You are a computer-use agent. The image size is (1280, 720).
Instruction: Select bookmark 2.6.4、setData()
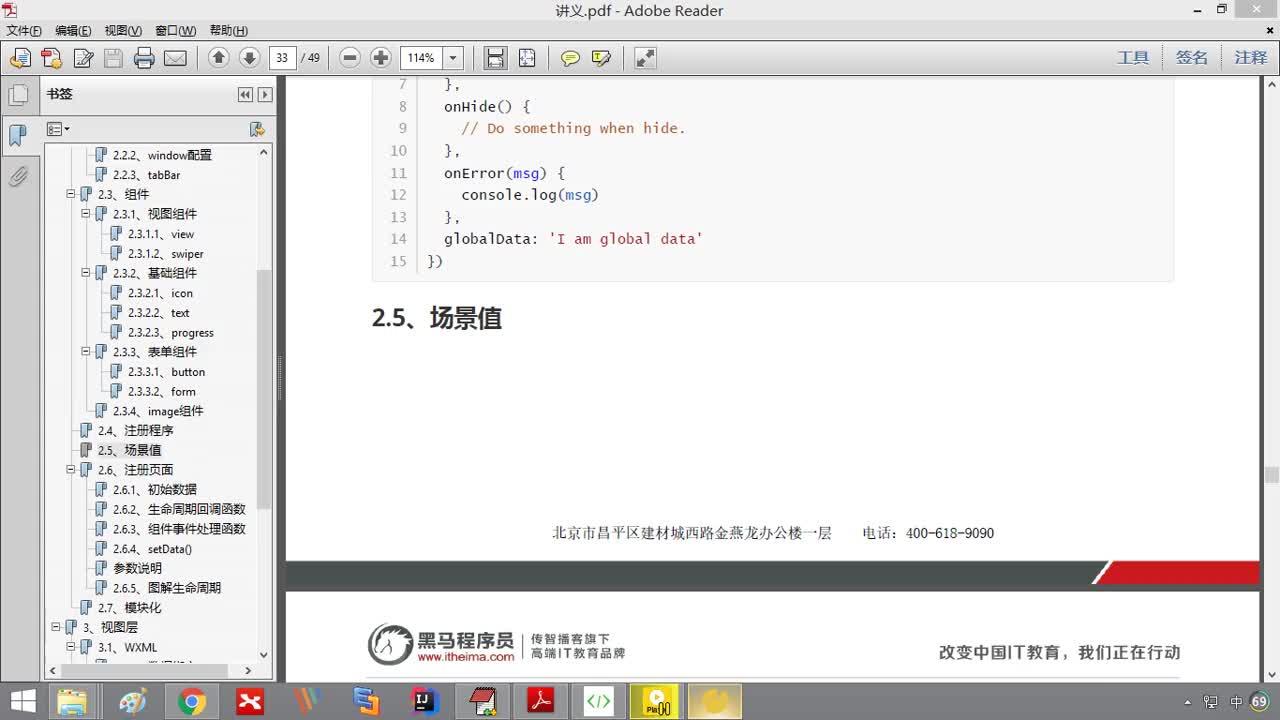[x=152, y=549]
